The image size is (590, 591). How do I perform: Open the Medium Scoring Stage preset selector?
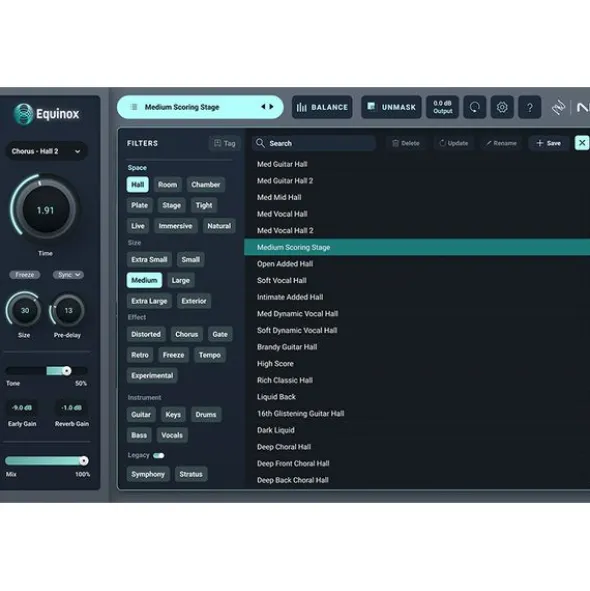pos(200,107)
